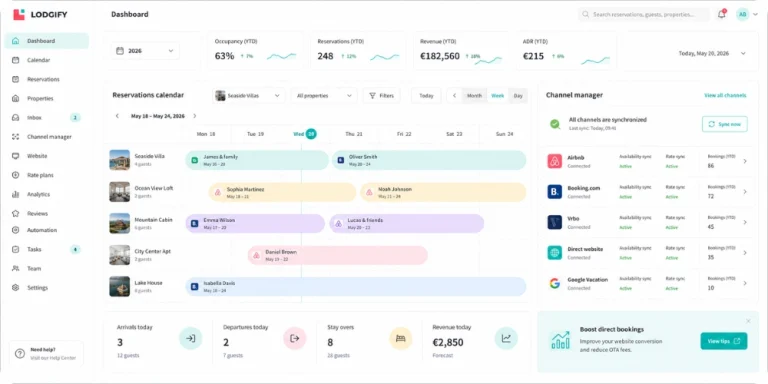Open the Isabella Davis reservation bar
This screenshot has width=768, height=384.
click(x=356, y=287)
